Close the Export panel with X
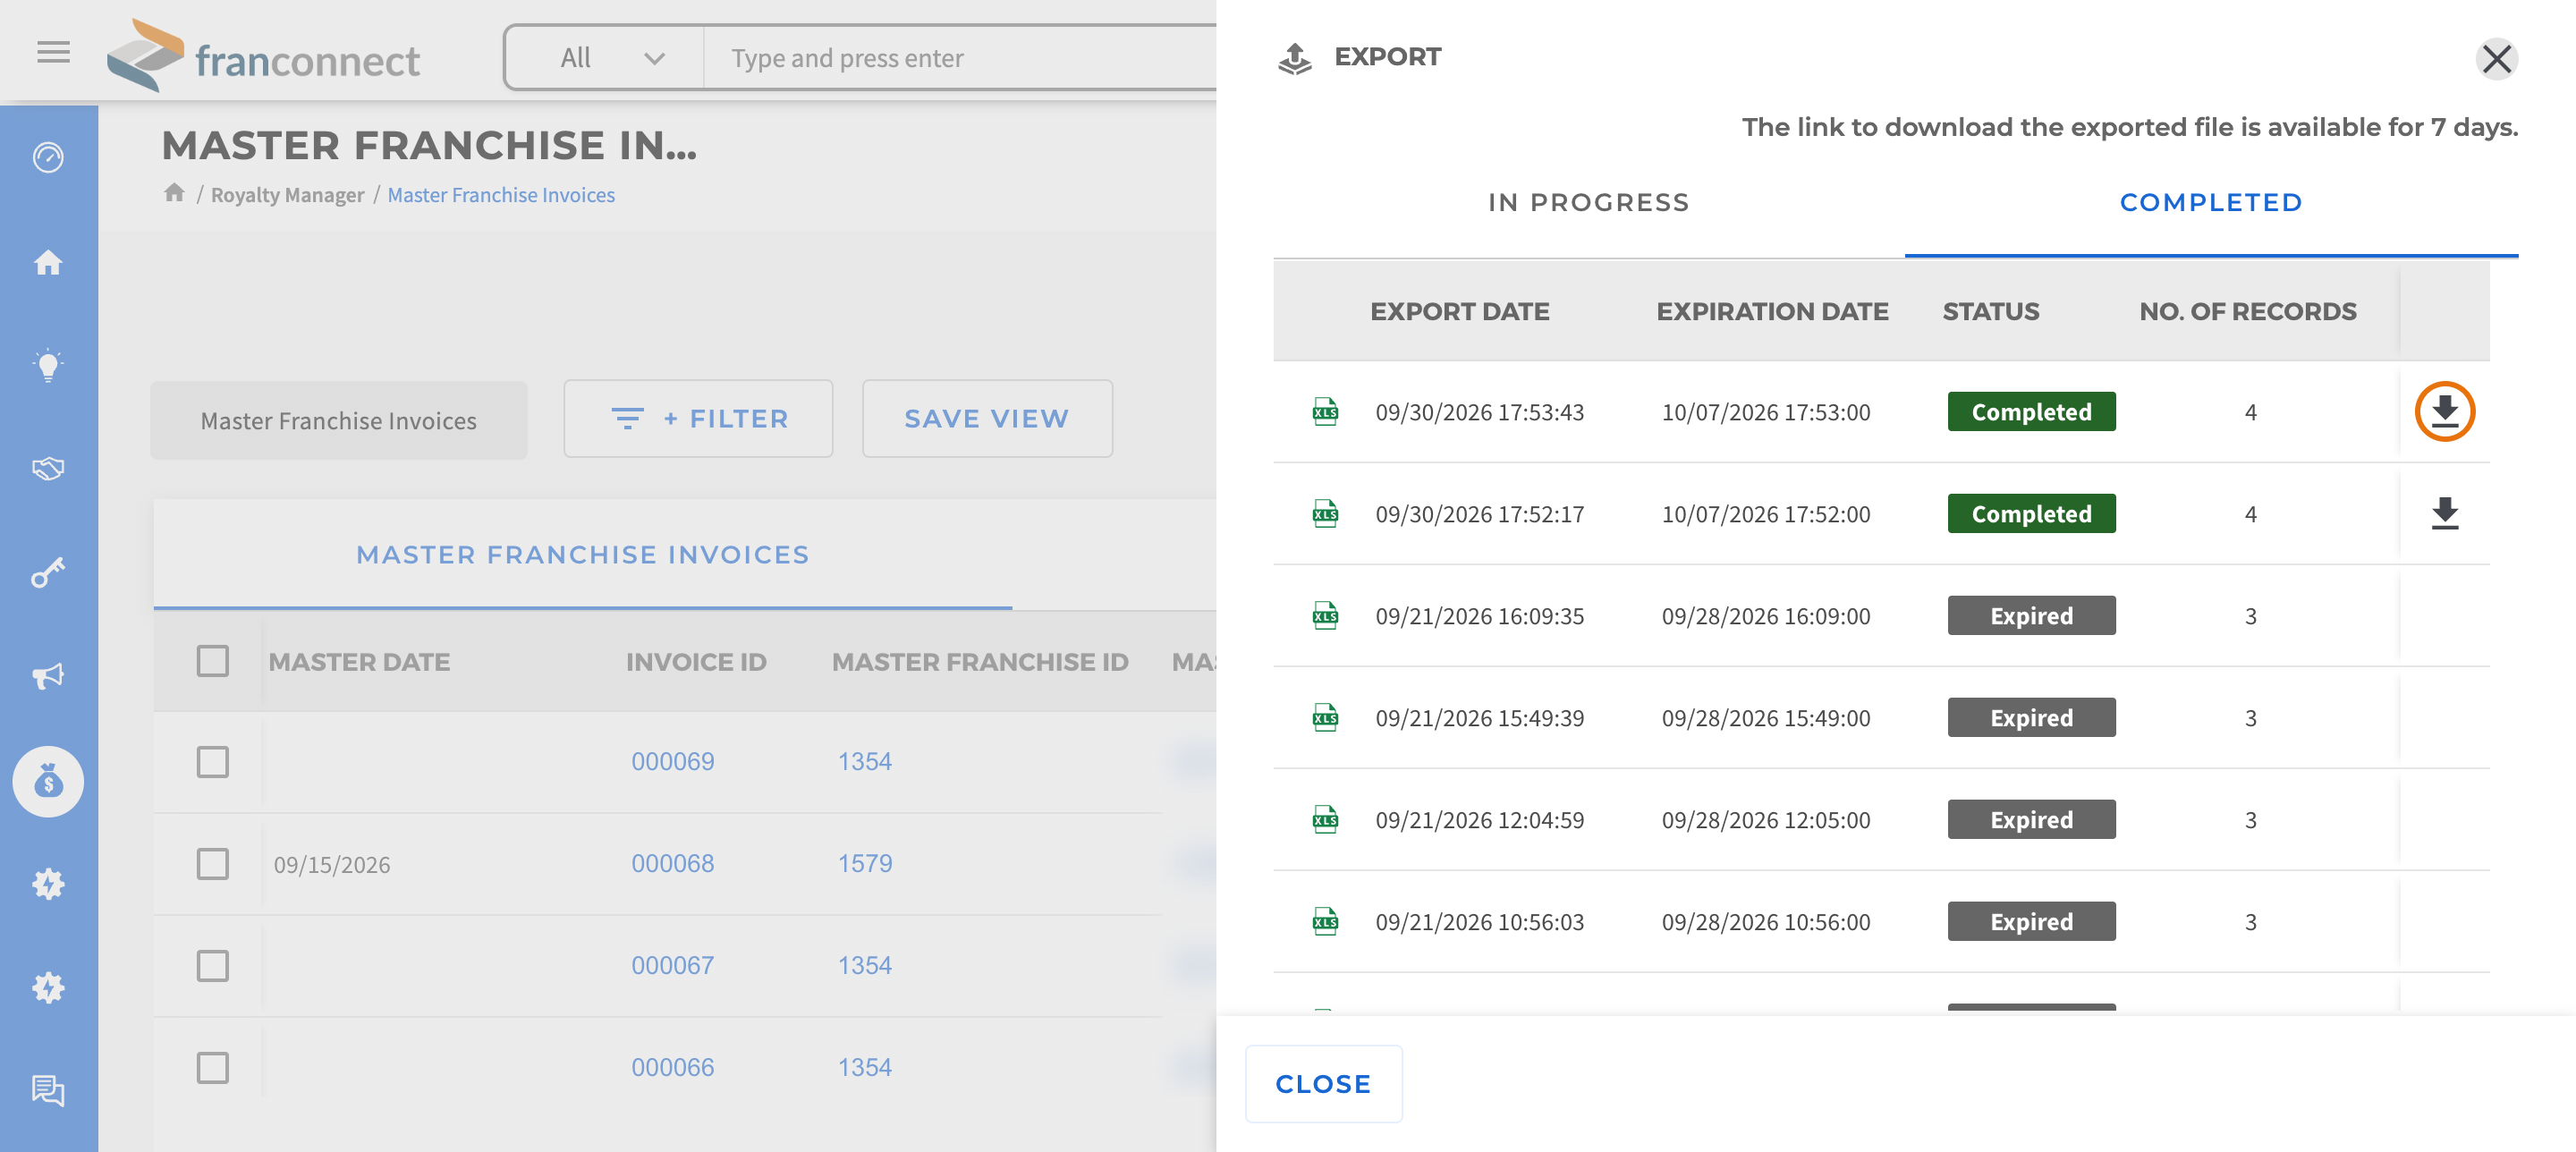This screenshot has width=2576, height=1152. point(2496,58)
